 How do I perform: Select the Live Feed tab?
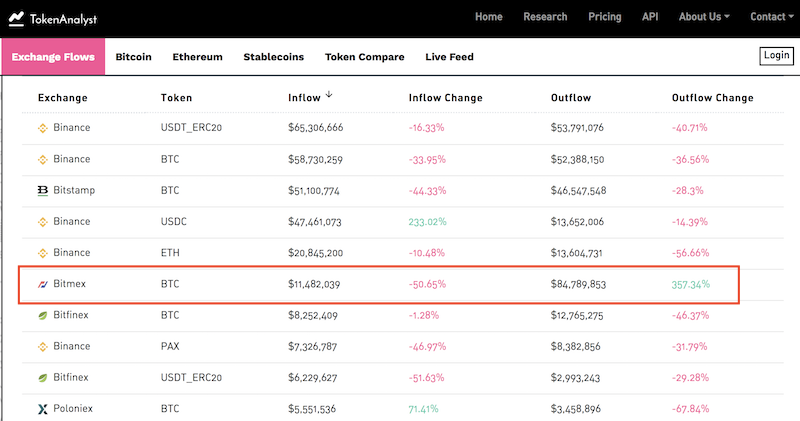click(x=449, y=57)
